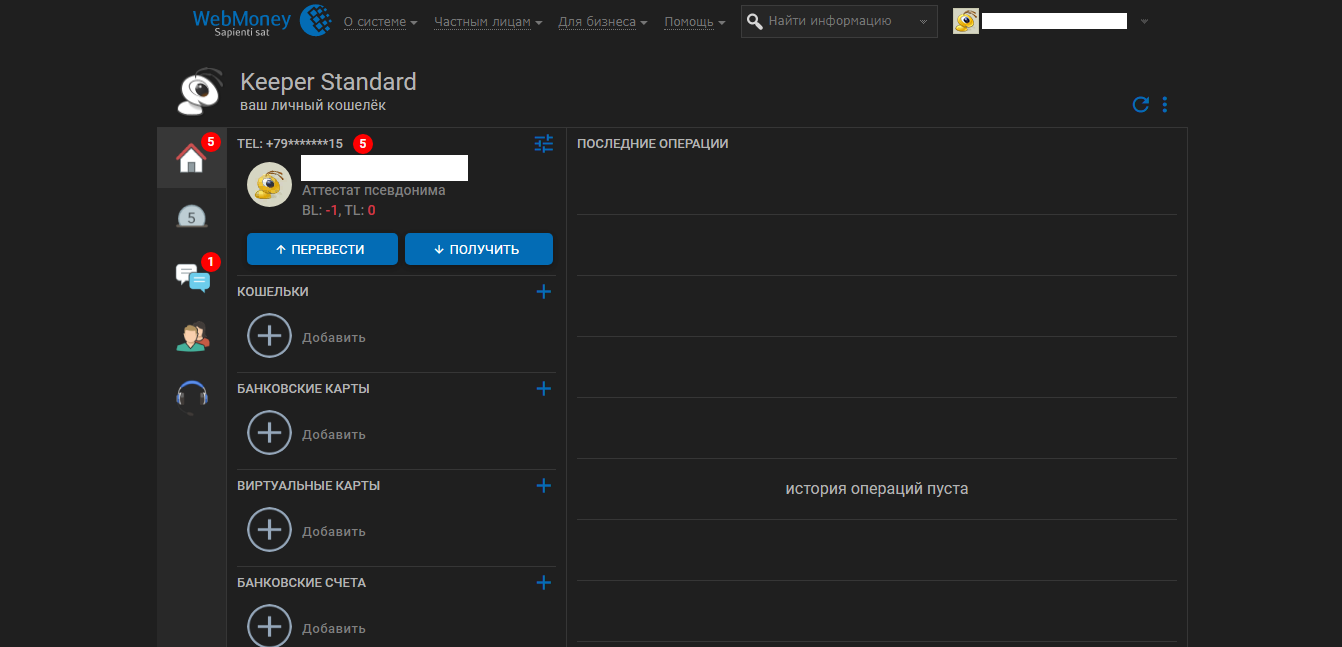Open the Помощь menu

click(x=695, y=22)
